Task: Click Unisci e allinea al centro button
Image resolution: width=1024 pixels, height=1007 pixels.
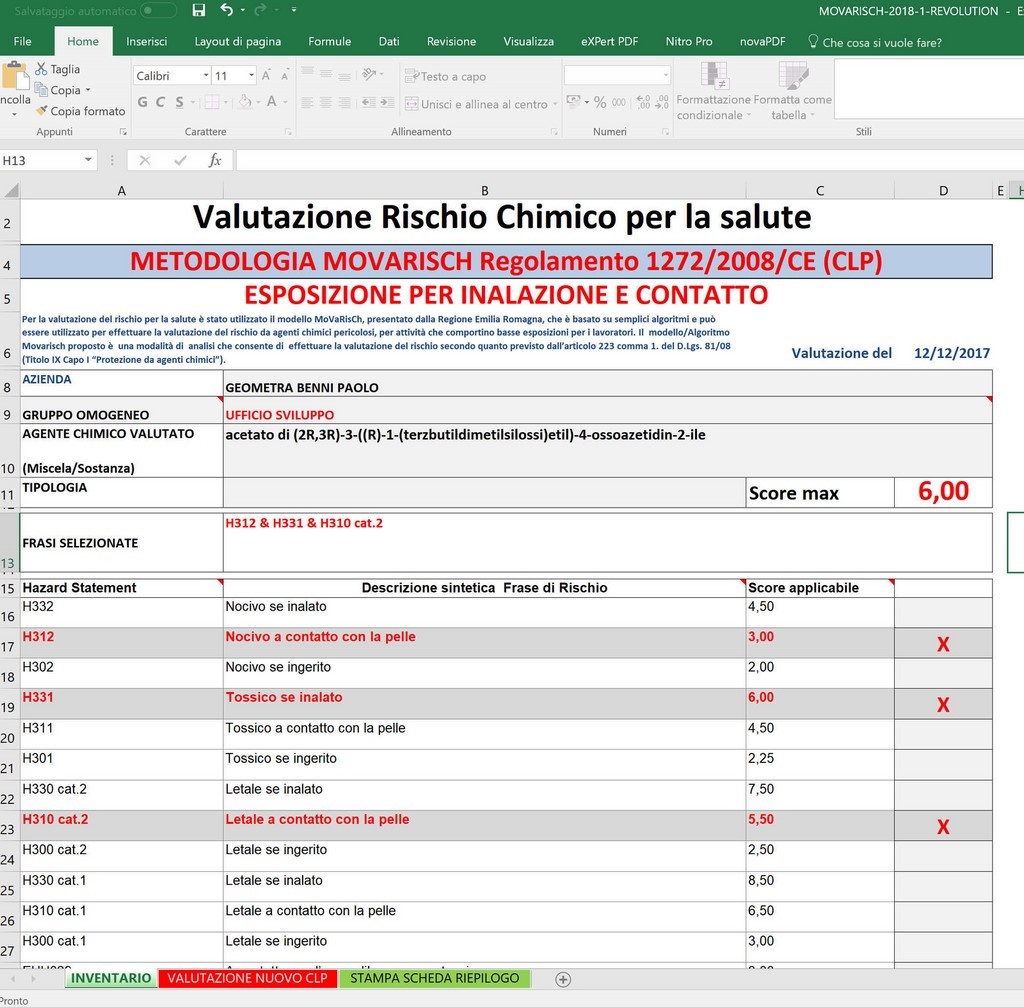Action: pos(477,104)
